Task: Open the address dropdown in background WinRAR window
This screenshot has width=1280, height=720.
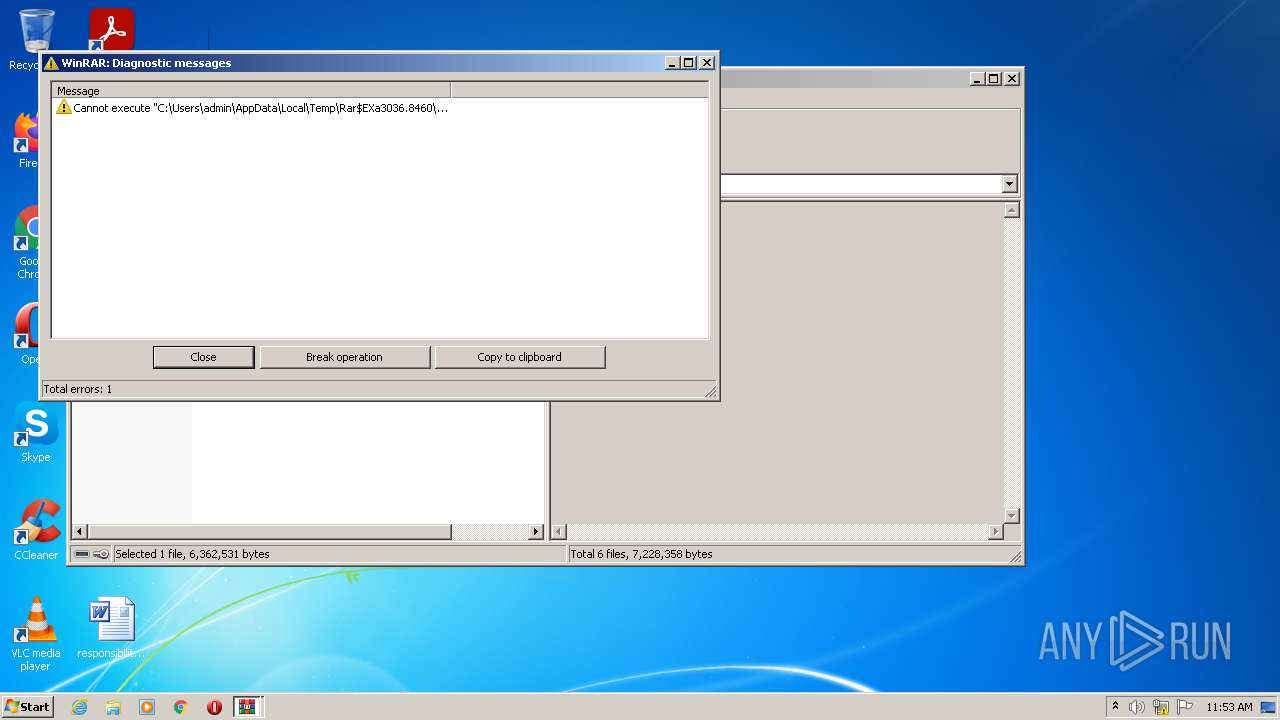Action: point(1009,184)
